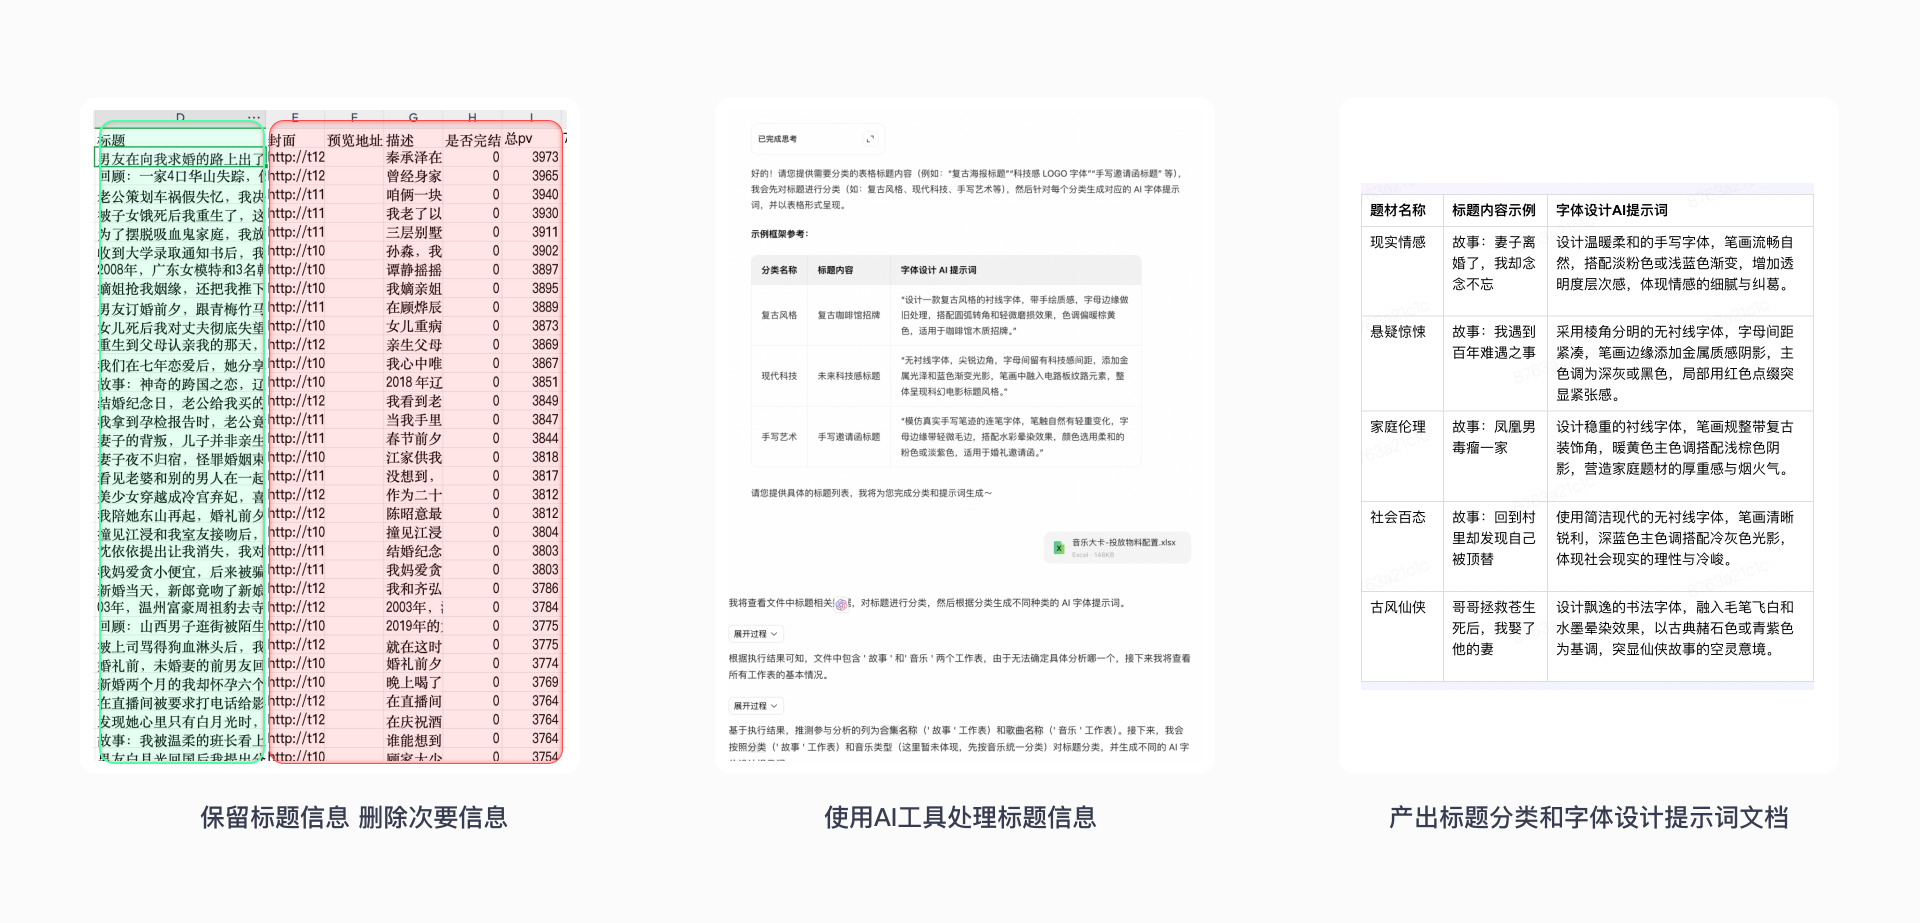
Task: Click the 复古咖啡馆招牌 cell
Action: [849, 315]
